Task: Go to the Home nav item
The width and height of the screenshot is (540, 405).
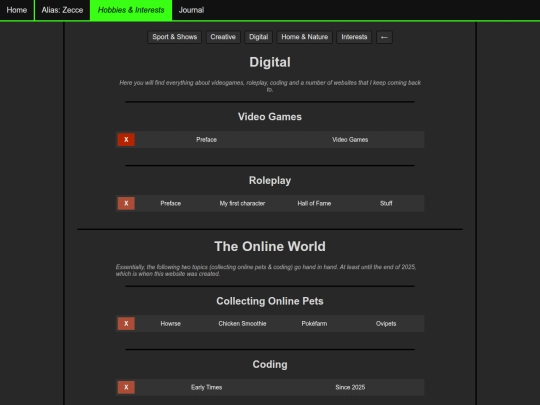Action: [x=17, y=10]
